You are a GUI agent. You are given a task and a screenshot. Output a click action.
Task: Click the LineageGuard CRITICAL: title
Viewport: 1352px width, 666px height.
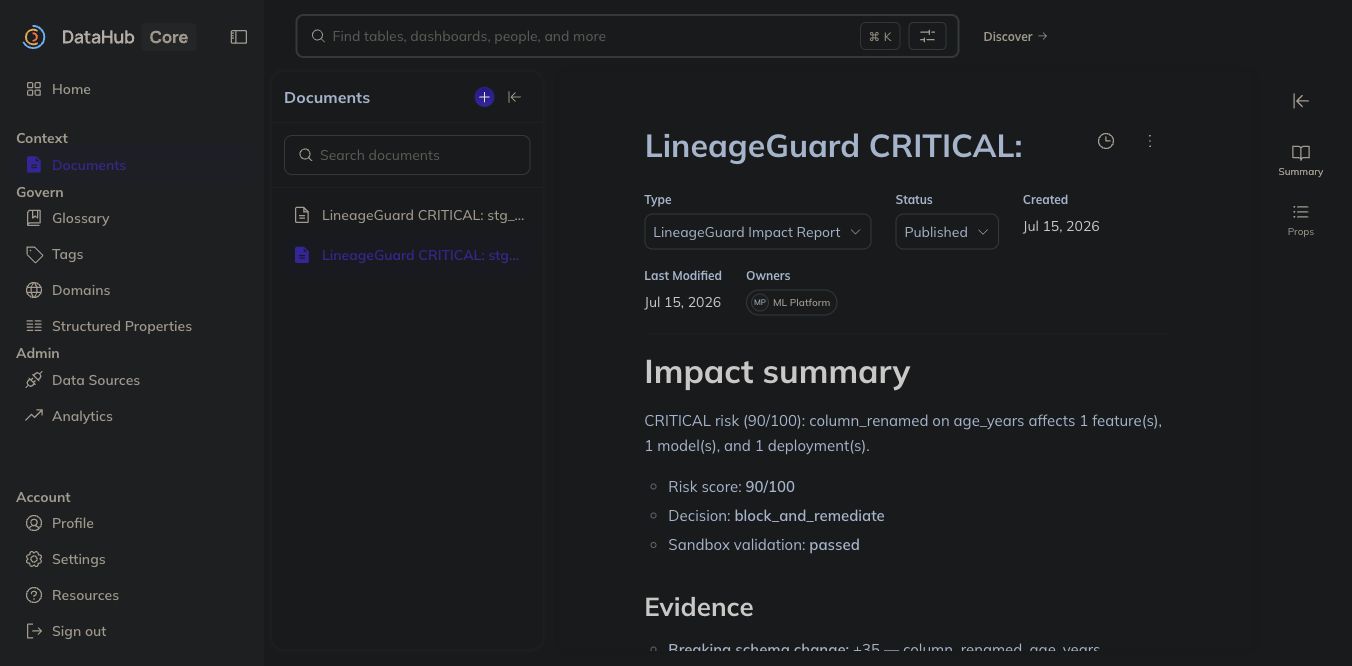pyautogui.click(x=833, y=146)
